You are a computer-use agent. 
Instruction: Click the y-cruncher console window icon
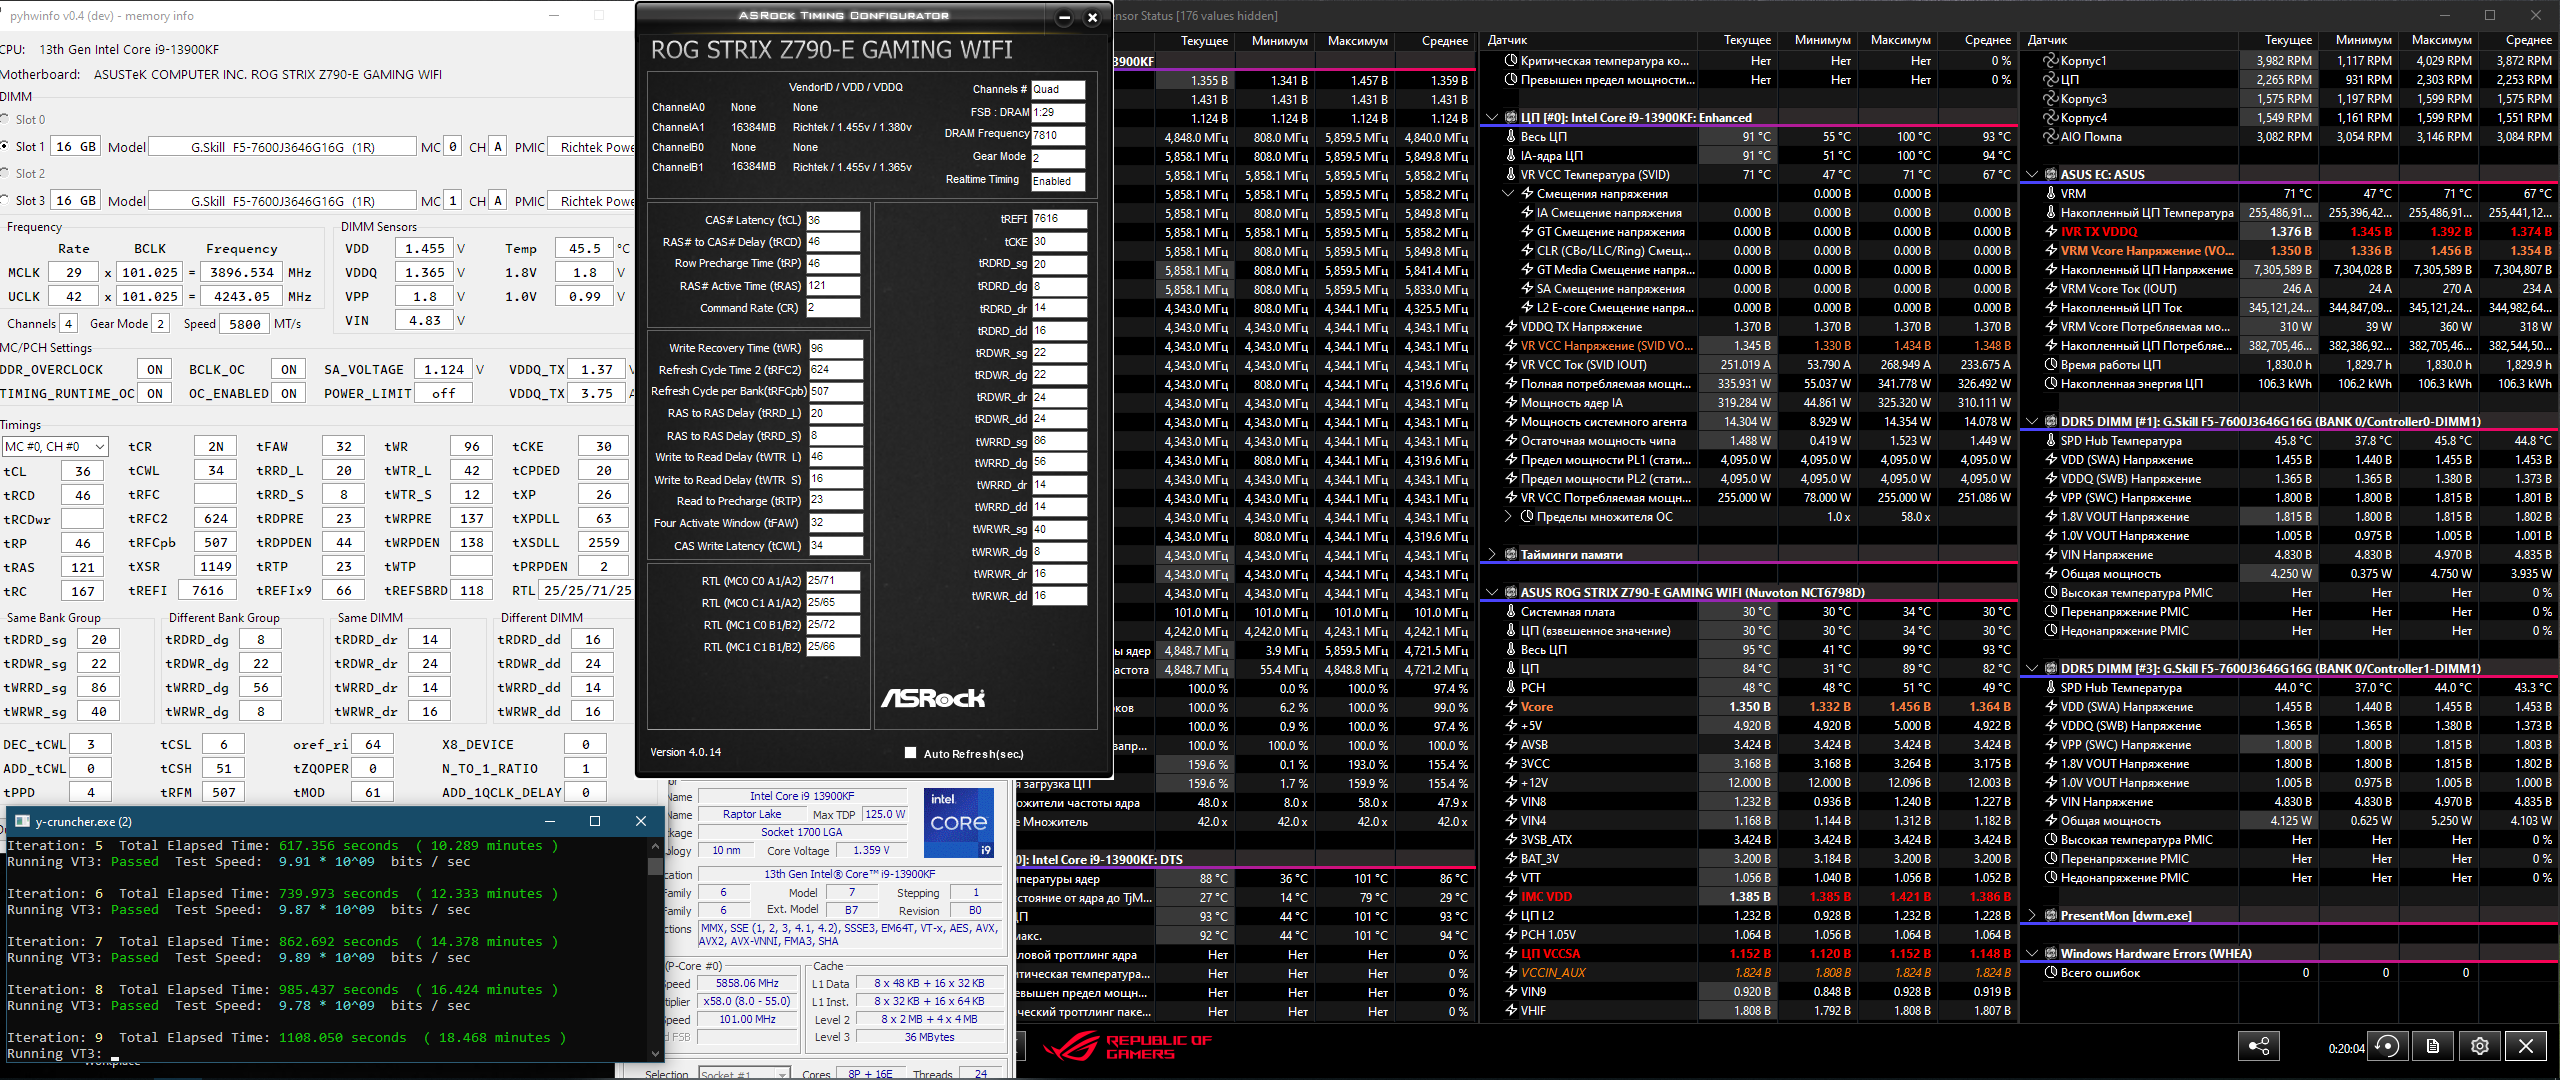22,821
